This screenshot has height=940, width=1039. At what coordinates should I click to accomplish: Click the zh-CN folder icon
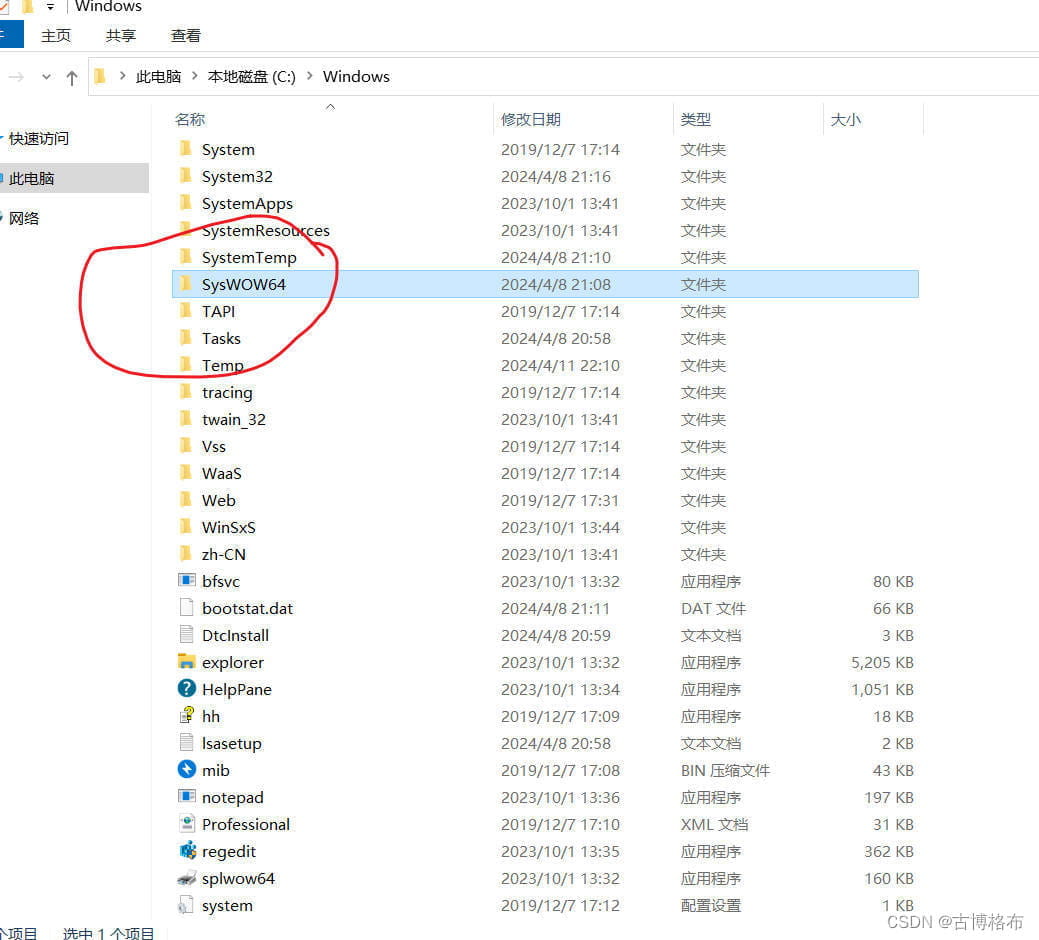pos(186,554)
